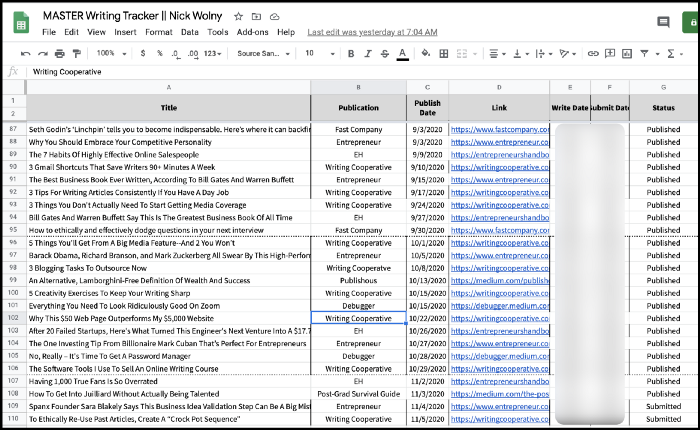The height and width of the screenshot is (430, 700).
Task: Open the Tools menu
Action: click(x=218, y=32)
